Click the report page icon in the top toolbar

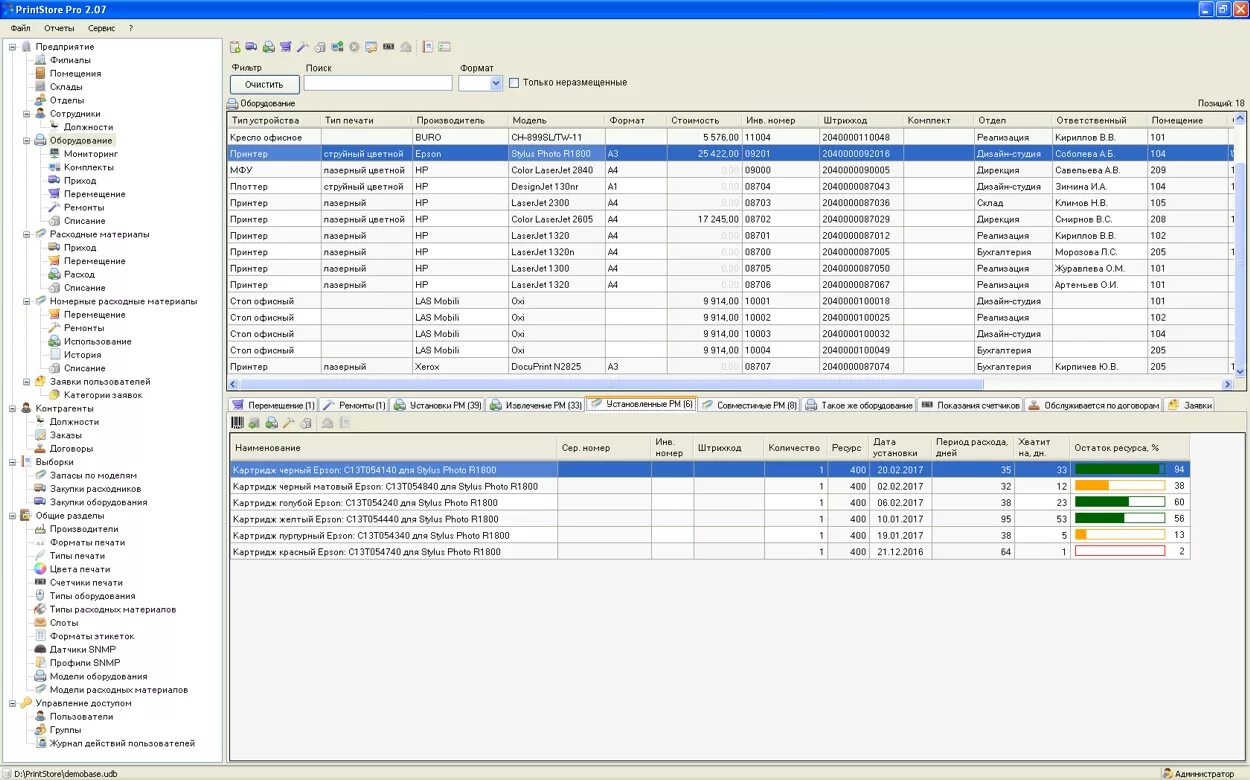pos(427,47)
